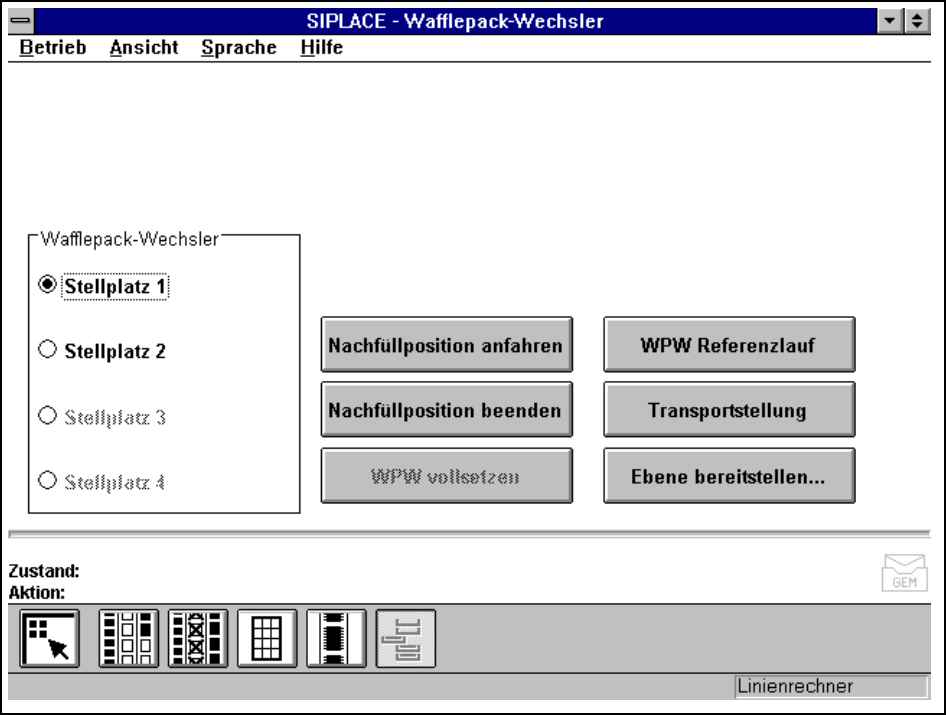The image size is (946, 715).
Task: Open the feeder columns toolbar icon
Action: (129, 638)
